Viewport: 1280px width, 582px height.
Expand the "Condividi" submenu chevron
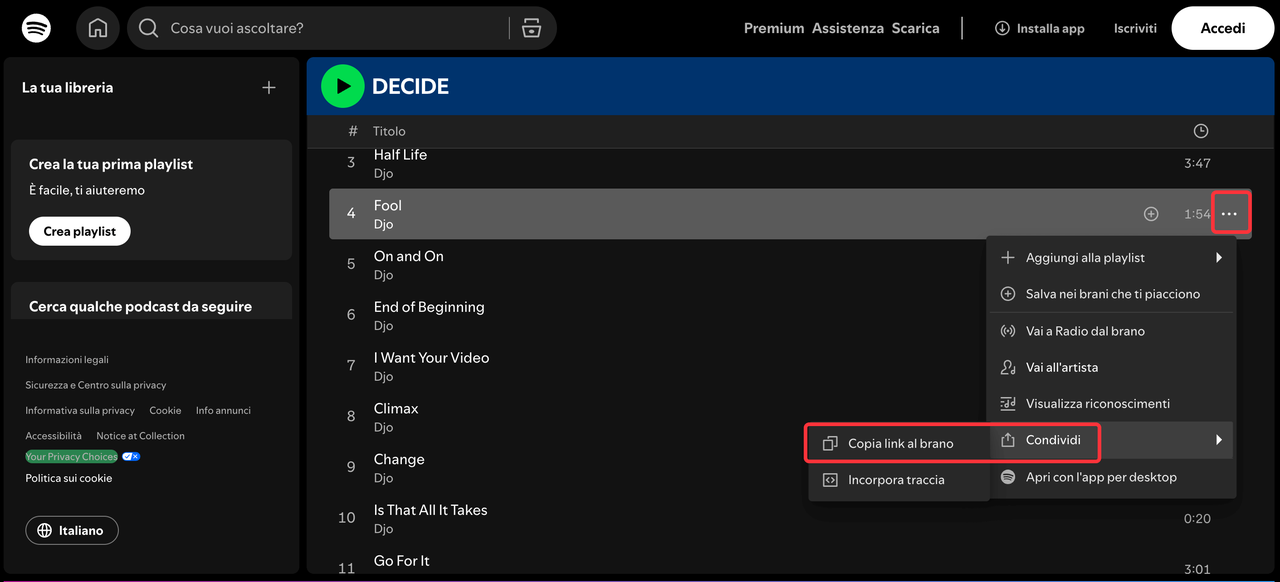point(1218,439)
